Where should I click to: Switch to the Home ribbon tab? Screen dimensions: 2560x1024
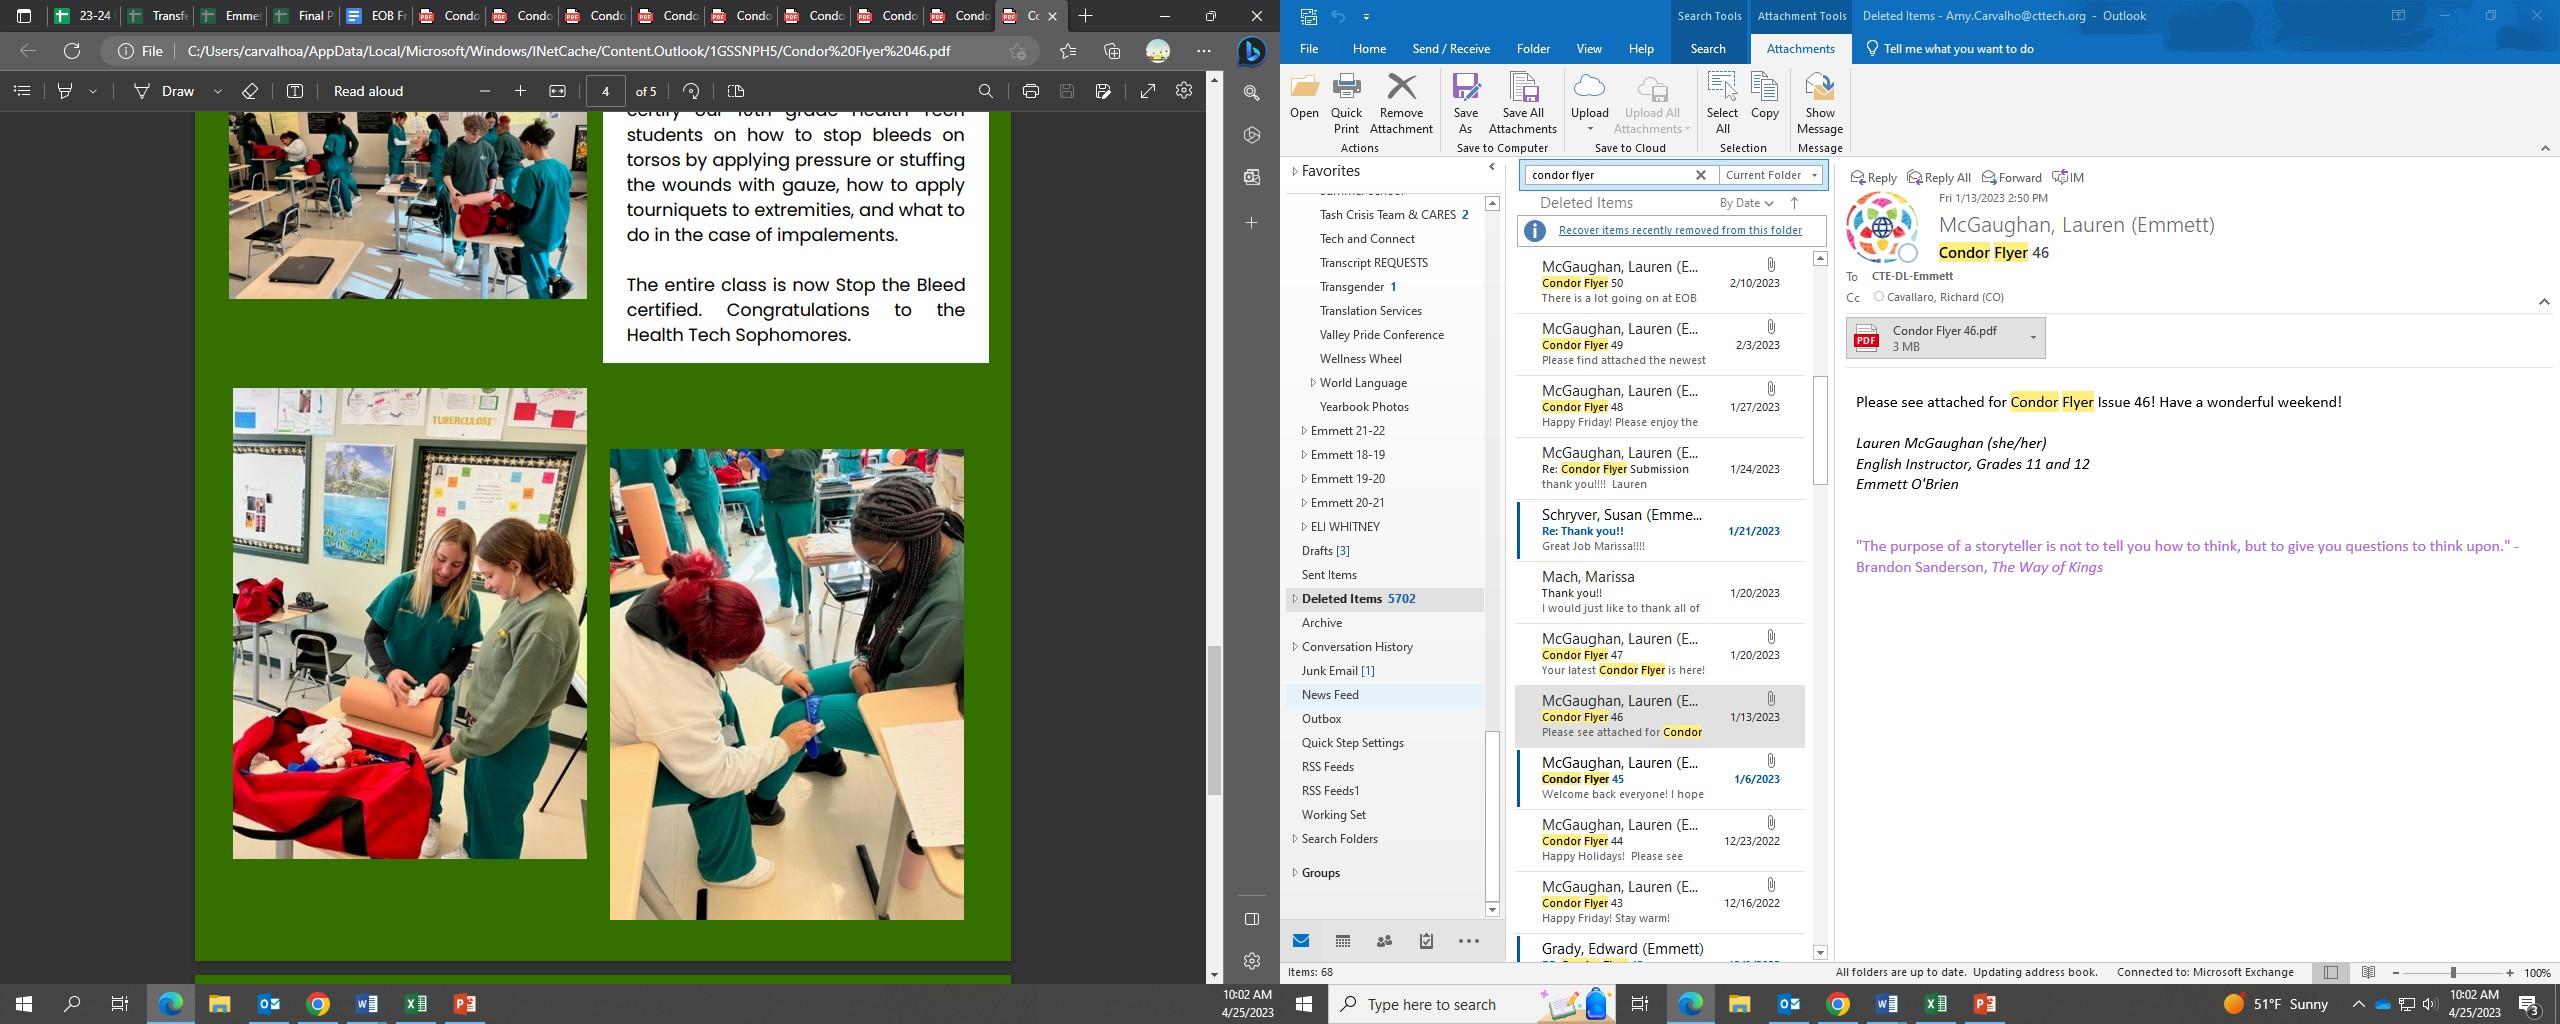pyautogui.click(x=1369, y=48)
